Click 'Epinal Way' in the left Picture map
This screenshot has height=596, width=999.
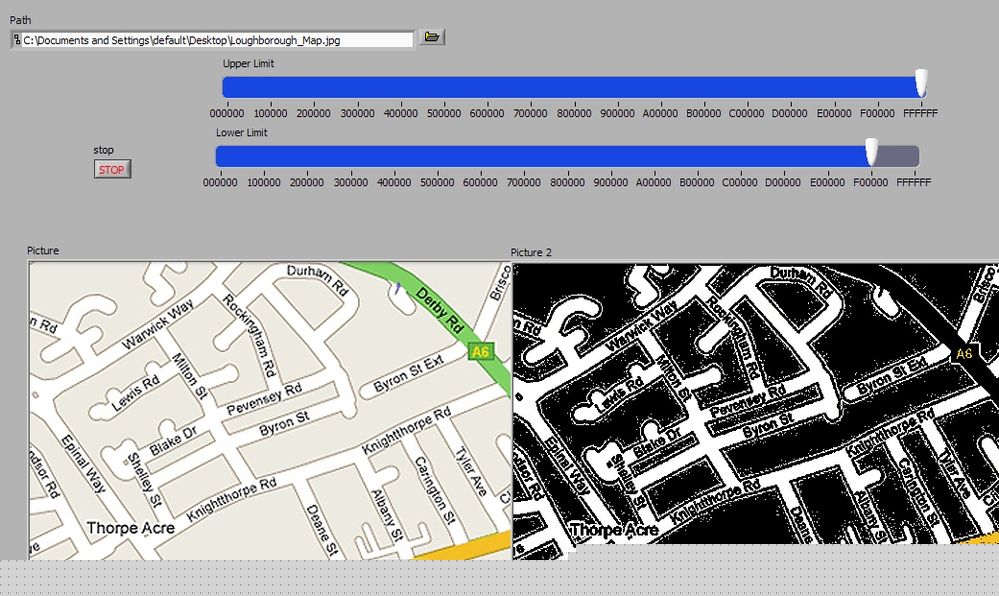click(x=83, y=463)
